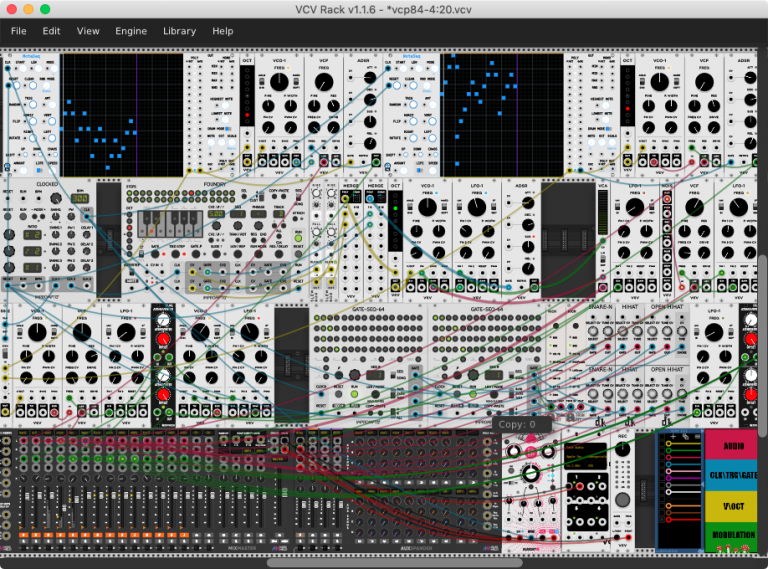Click the yellow V\OCT label block
Screen dimensions: 768x569
pyautogui.click(x=733, y=506)
